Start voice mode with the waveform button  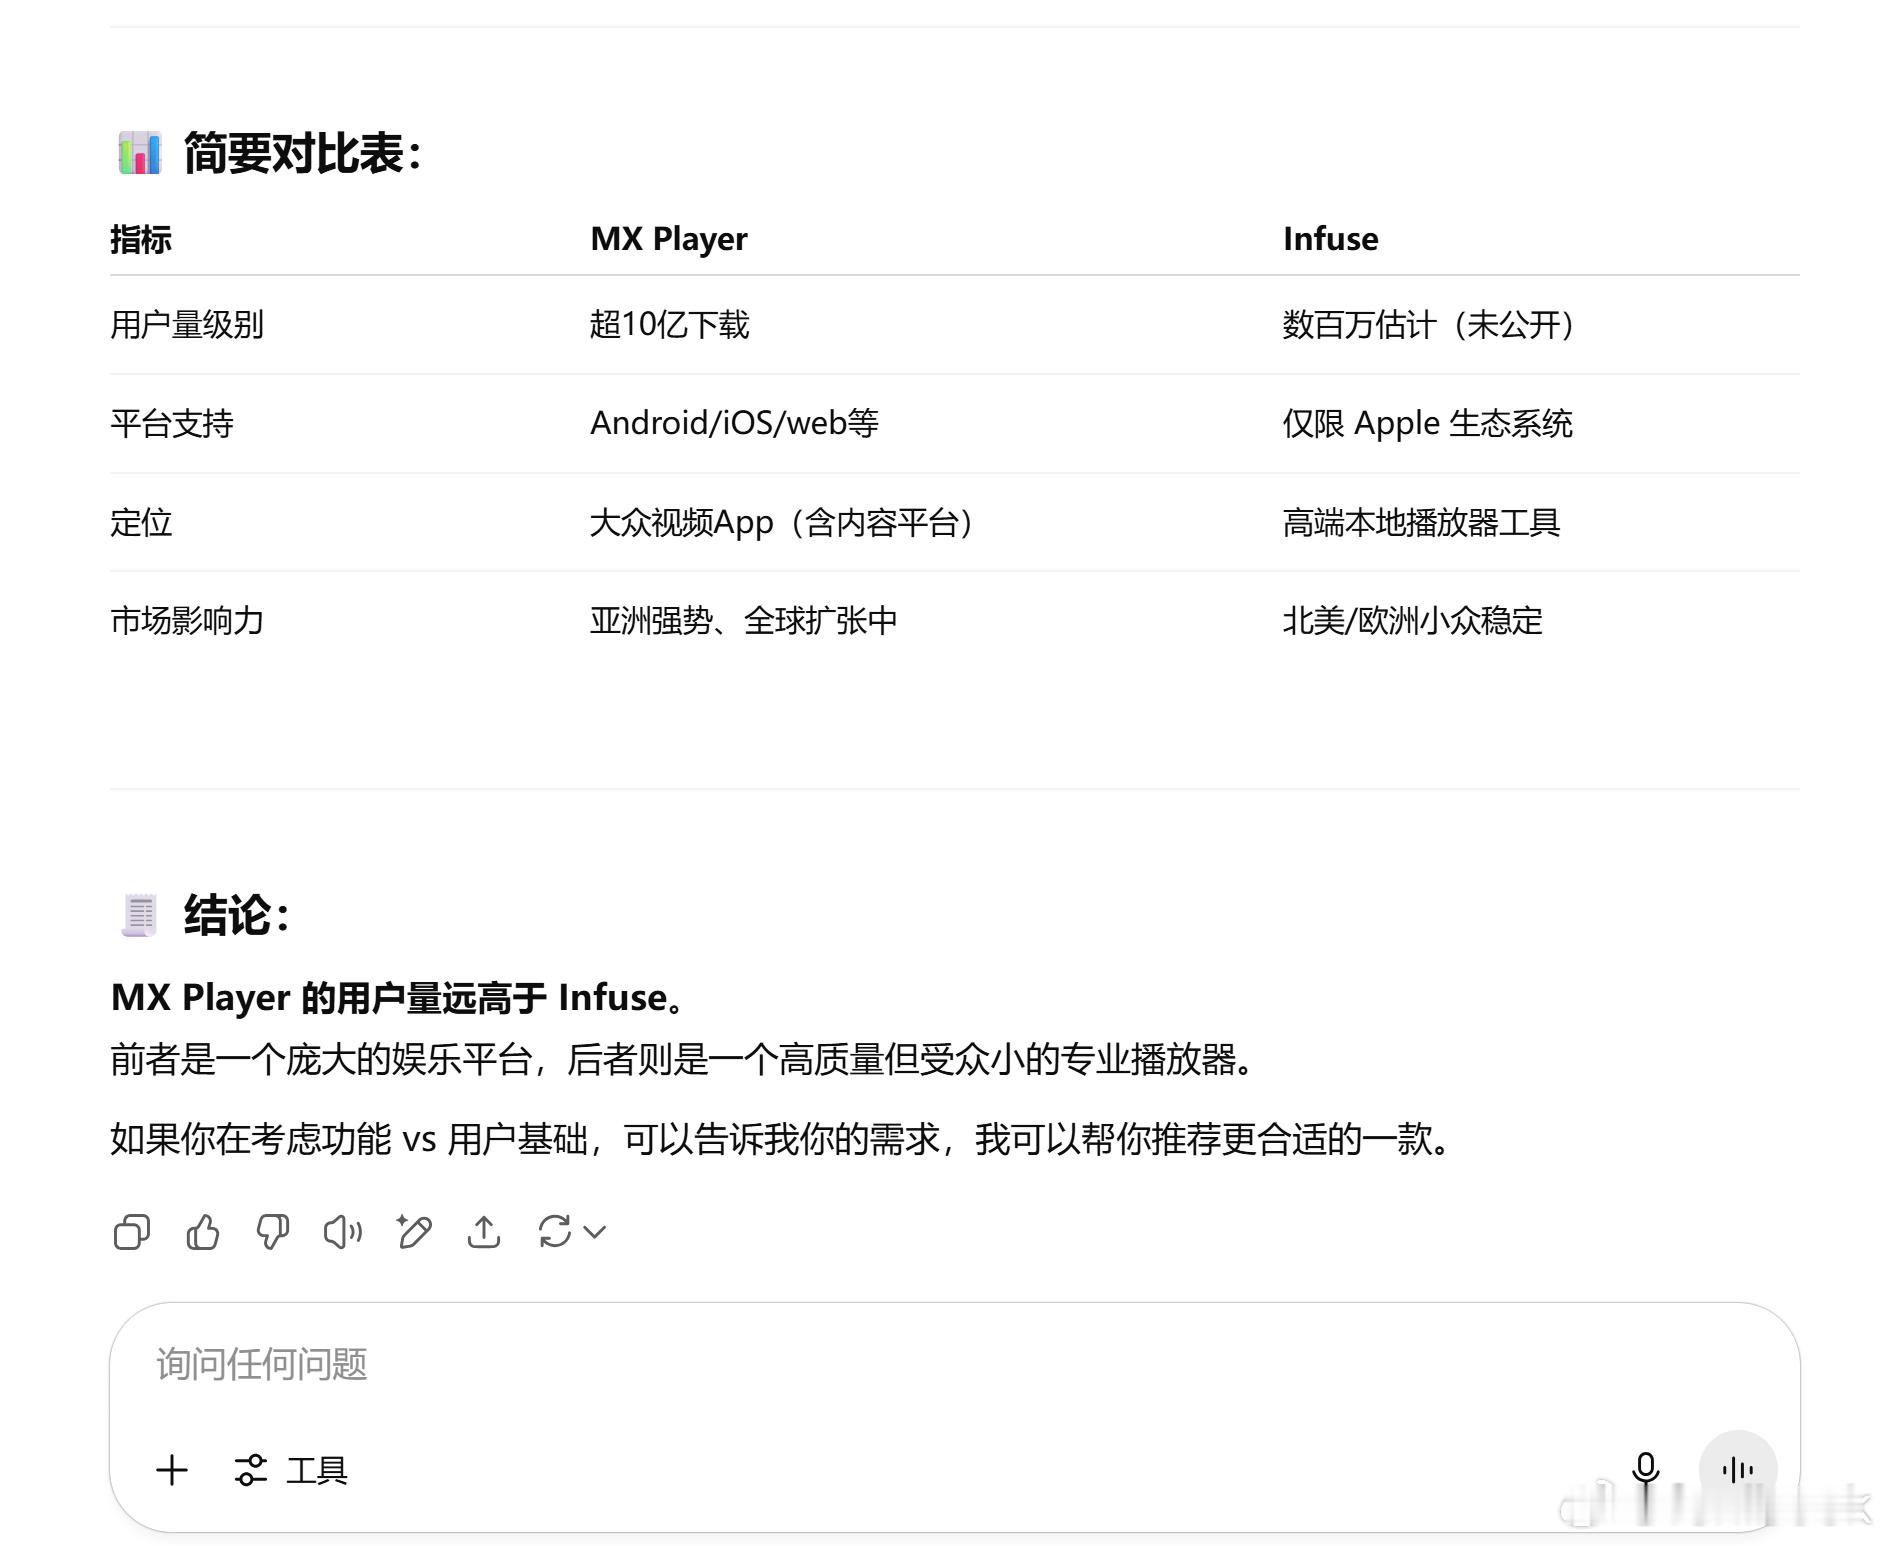1738,1469
